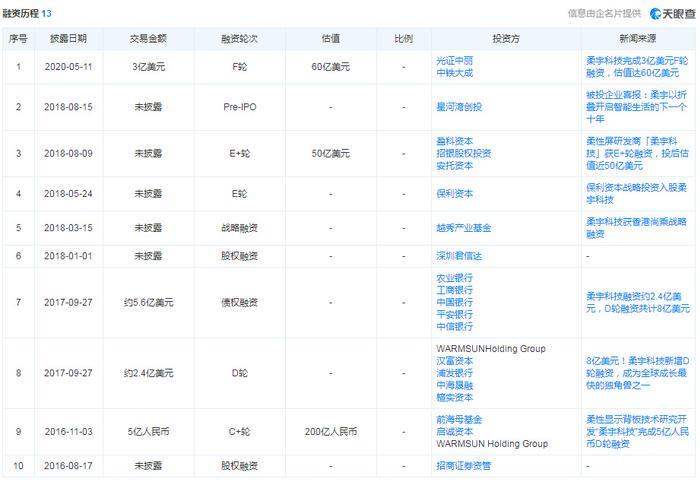Open news 柔性显示背板技术研究开发
The image size is (700, 482).
(x=637, y=432)
